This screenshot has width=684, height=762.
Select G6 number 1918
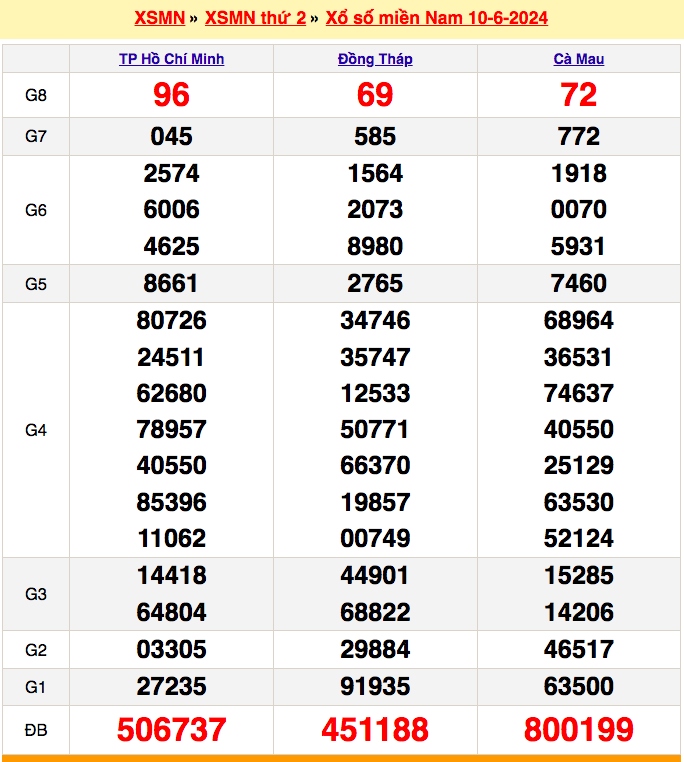(x=579, y=173)
